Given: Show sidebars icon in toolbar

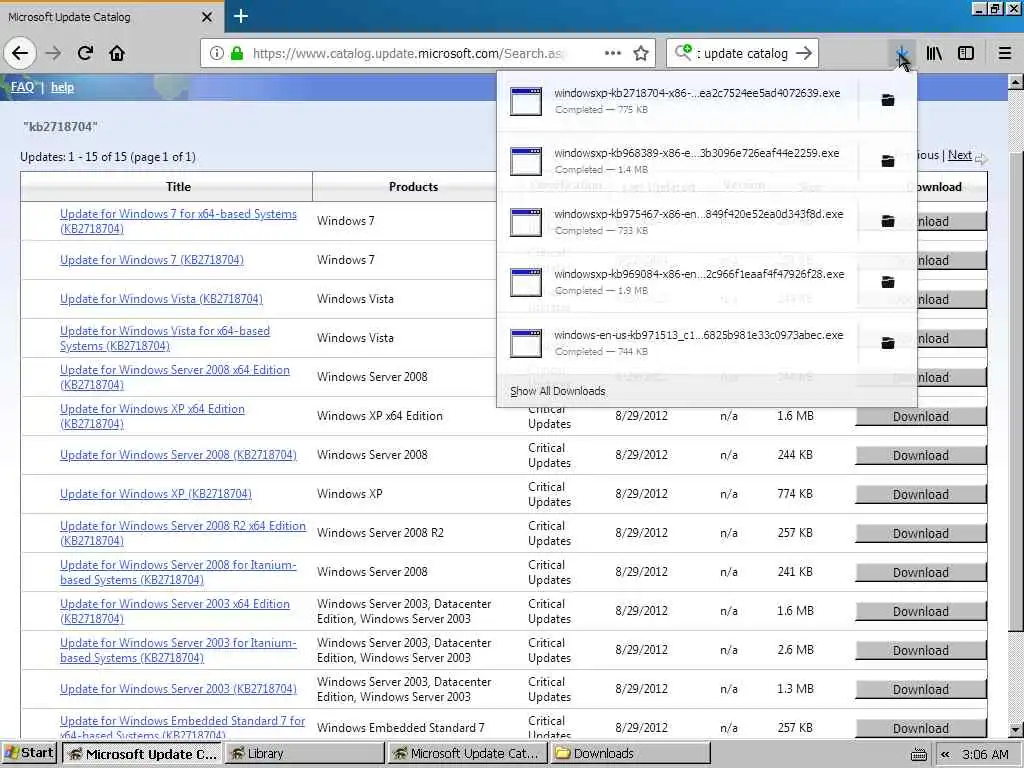Looking at the screenshot, I should point(966,53).
